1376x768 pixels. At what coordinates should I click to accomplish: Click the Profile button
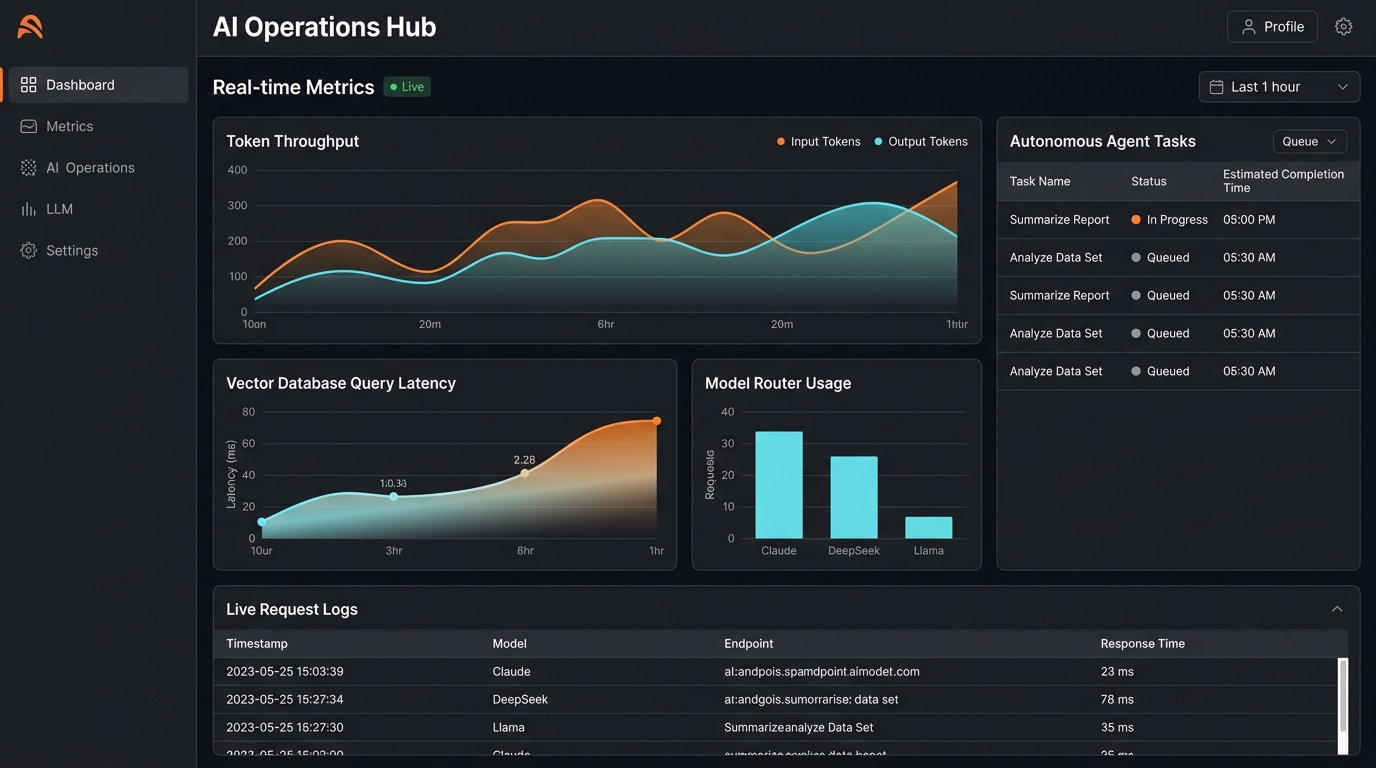pos(1272,27)
